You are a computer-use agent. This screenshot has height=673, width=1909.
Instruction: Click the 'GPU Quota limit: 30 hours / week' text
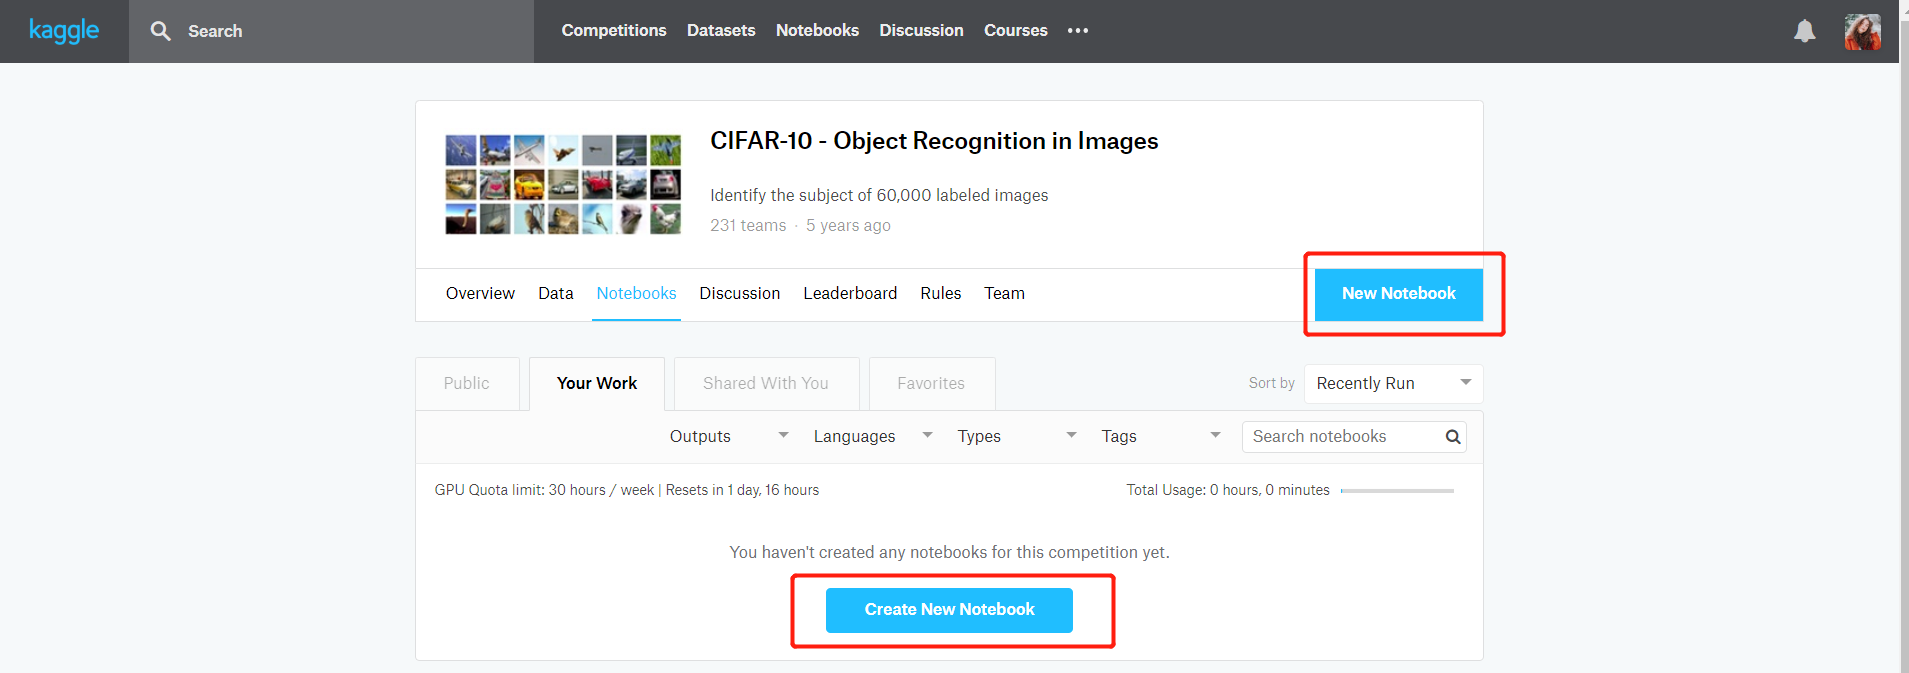[x=544, y=490]
